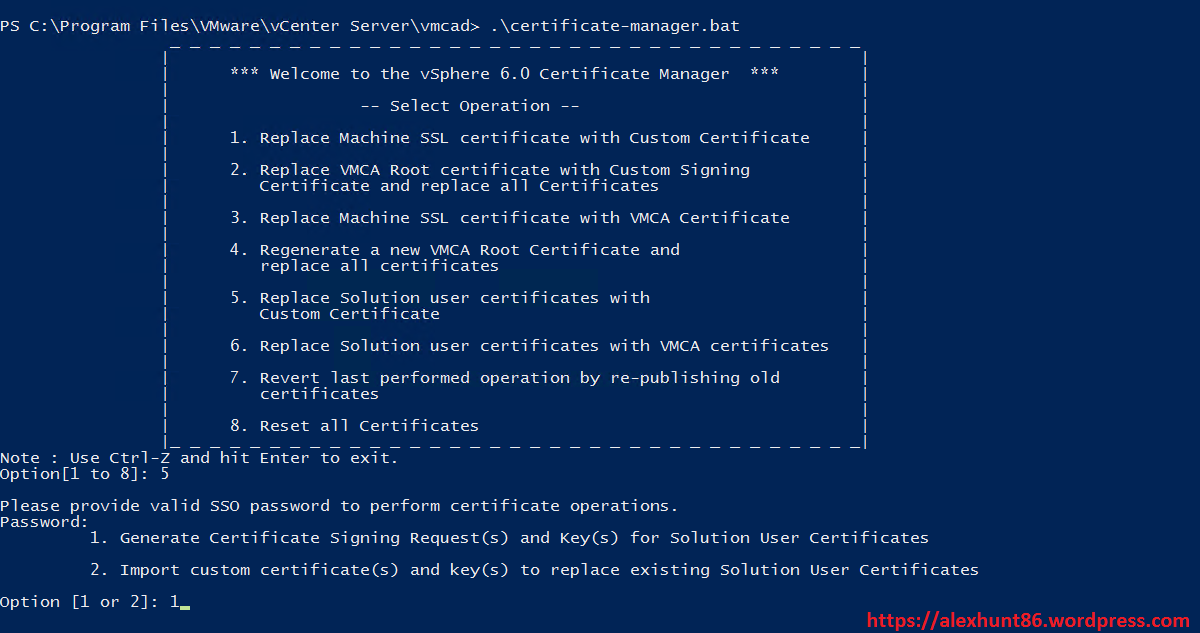
Task: Select Replace Machine SSL with Custom Certificate
Action: [x=534, y=138]
